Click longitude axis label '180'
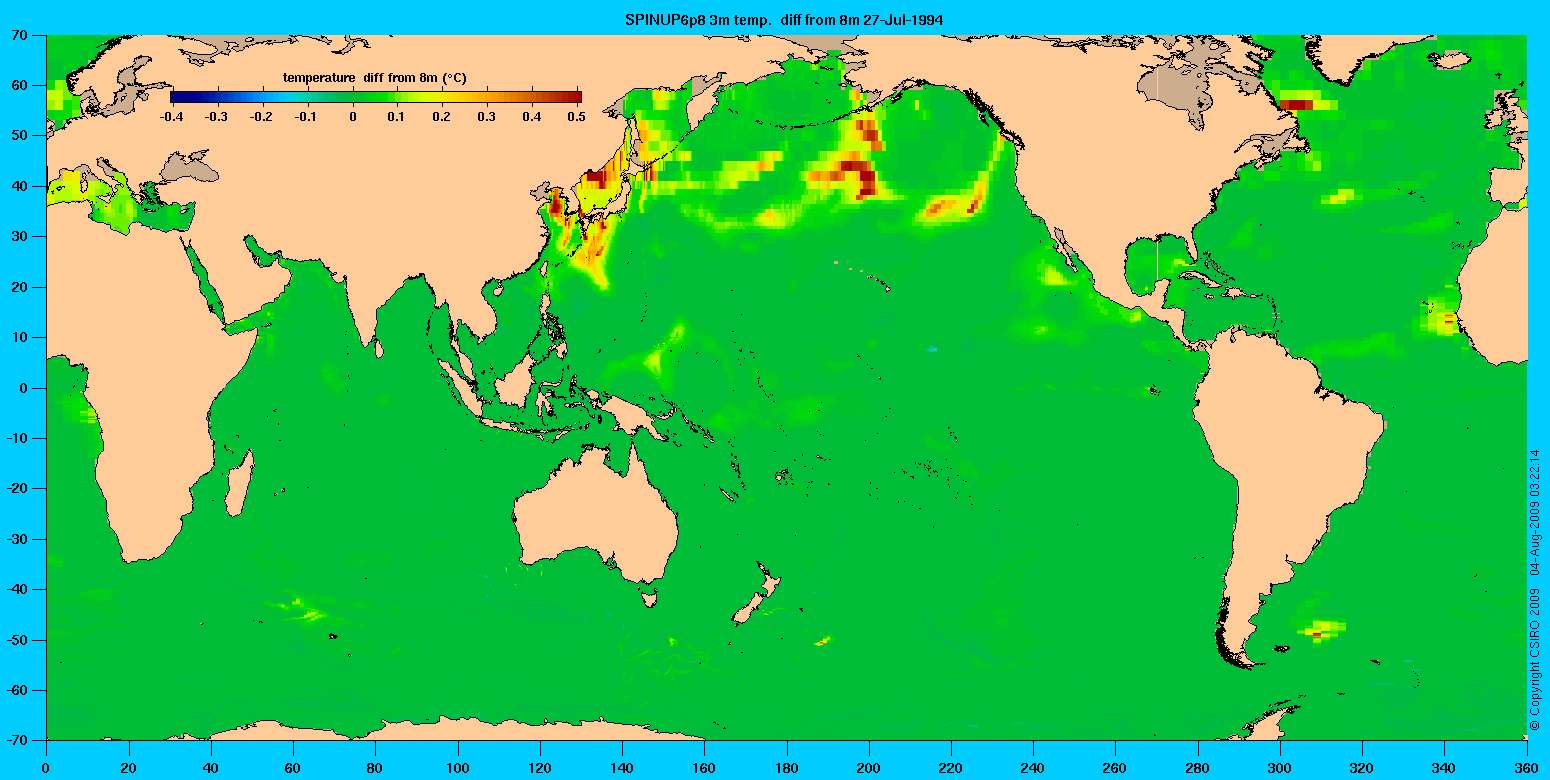The image size is (1550, 780). (786, 769)
